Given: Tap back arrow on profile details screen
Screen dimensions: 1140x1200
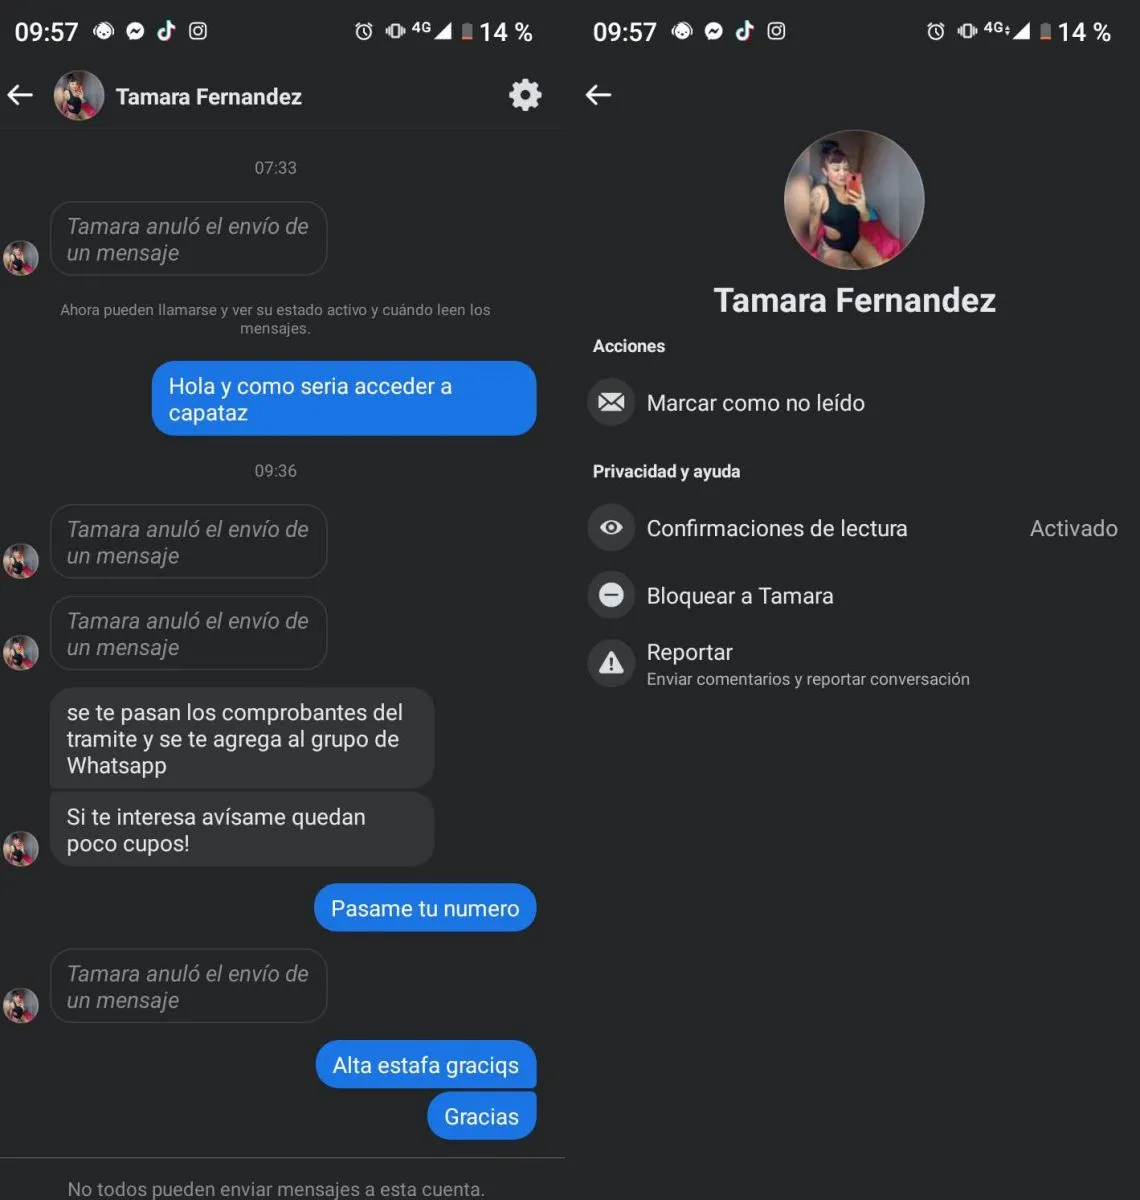Looking at the screenshot, I should pos(598,95).
